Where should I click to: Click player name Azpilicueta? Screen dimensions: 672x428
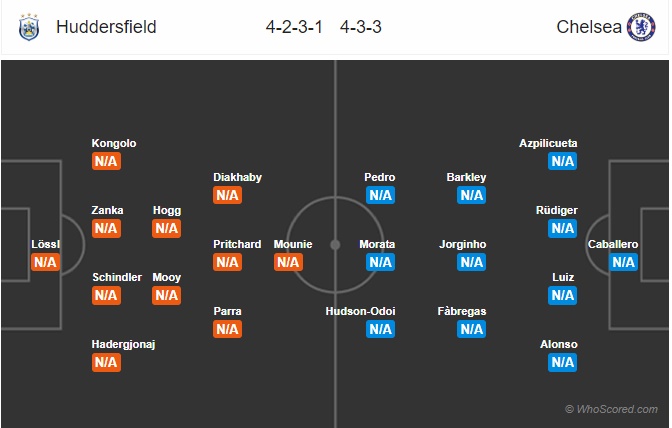point(548,143)
